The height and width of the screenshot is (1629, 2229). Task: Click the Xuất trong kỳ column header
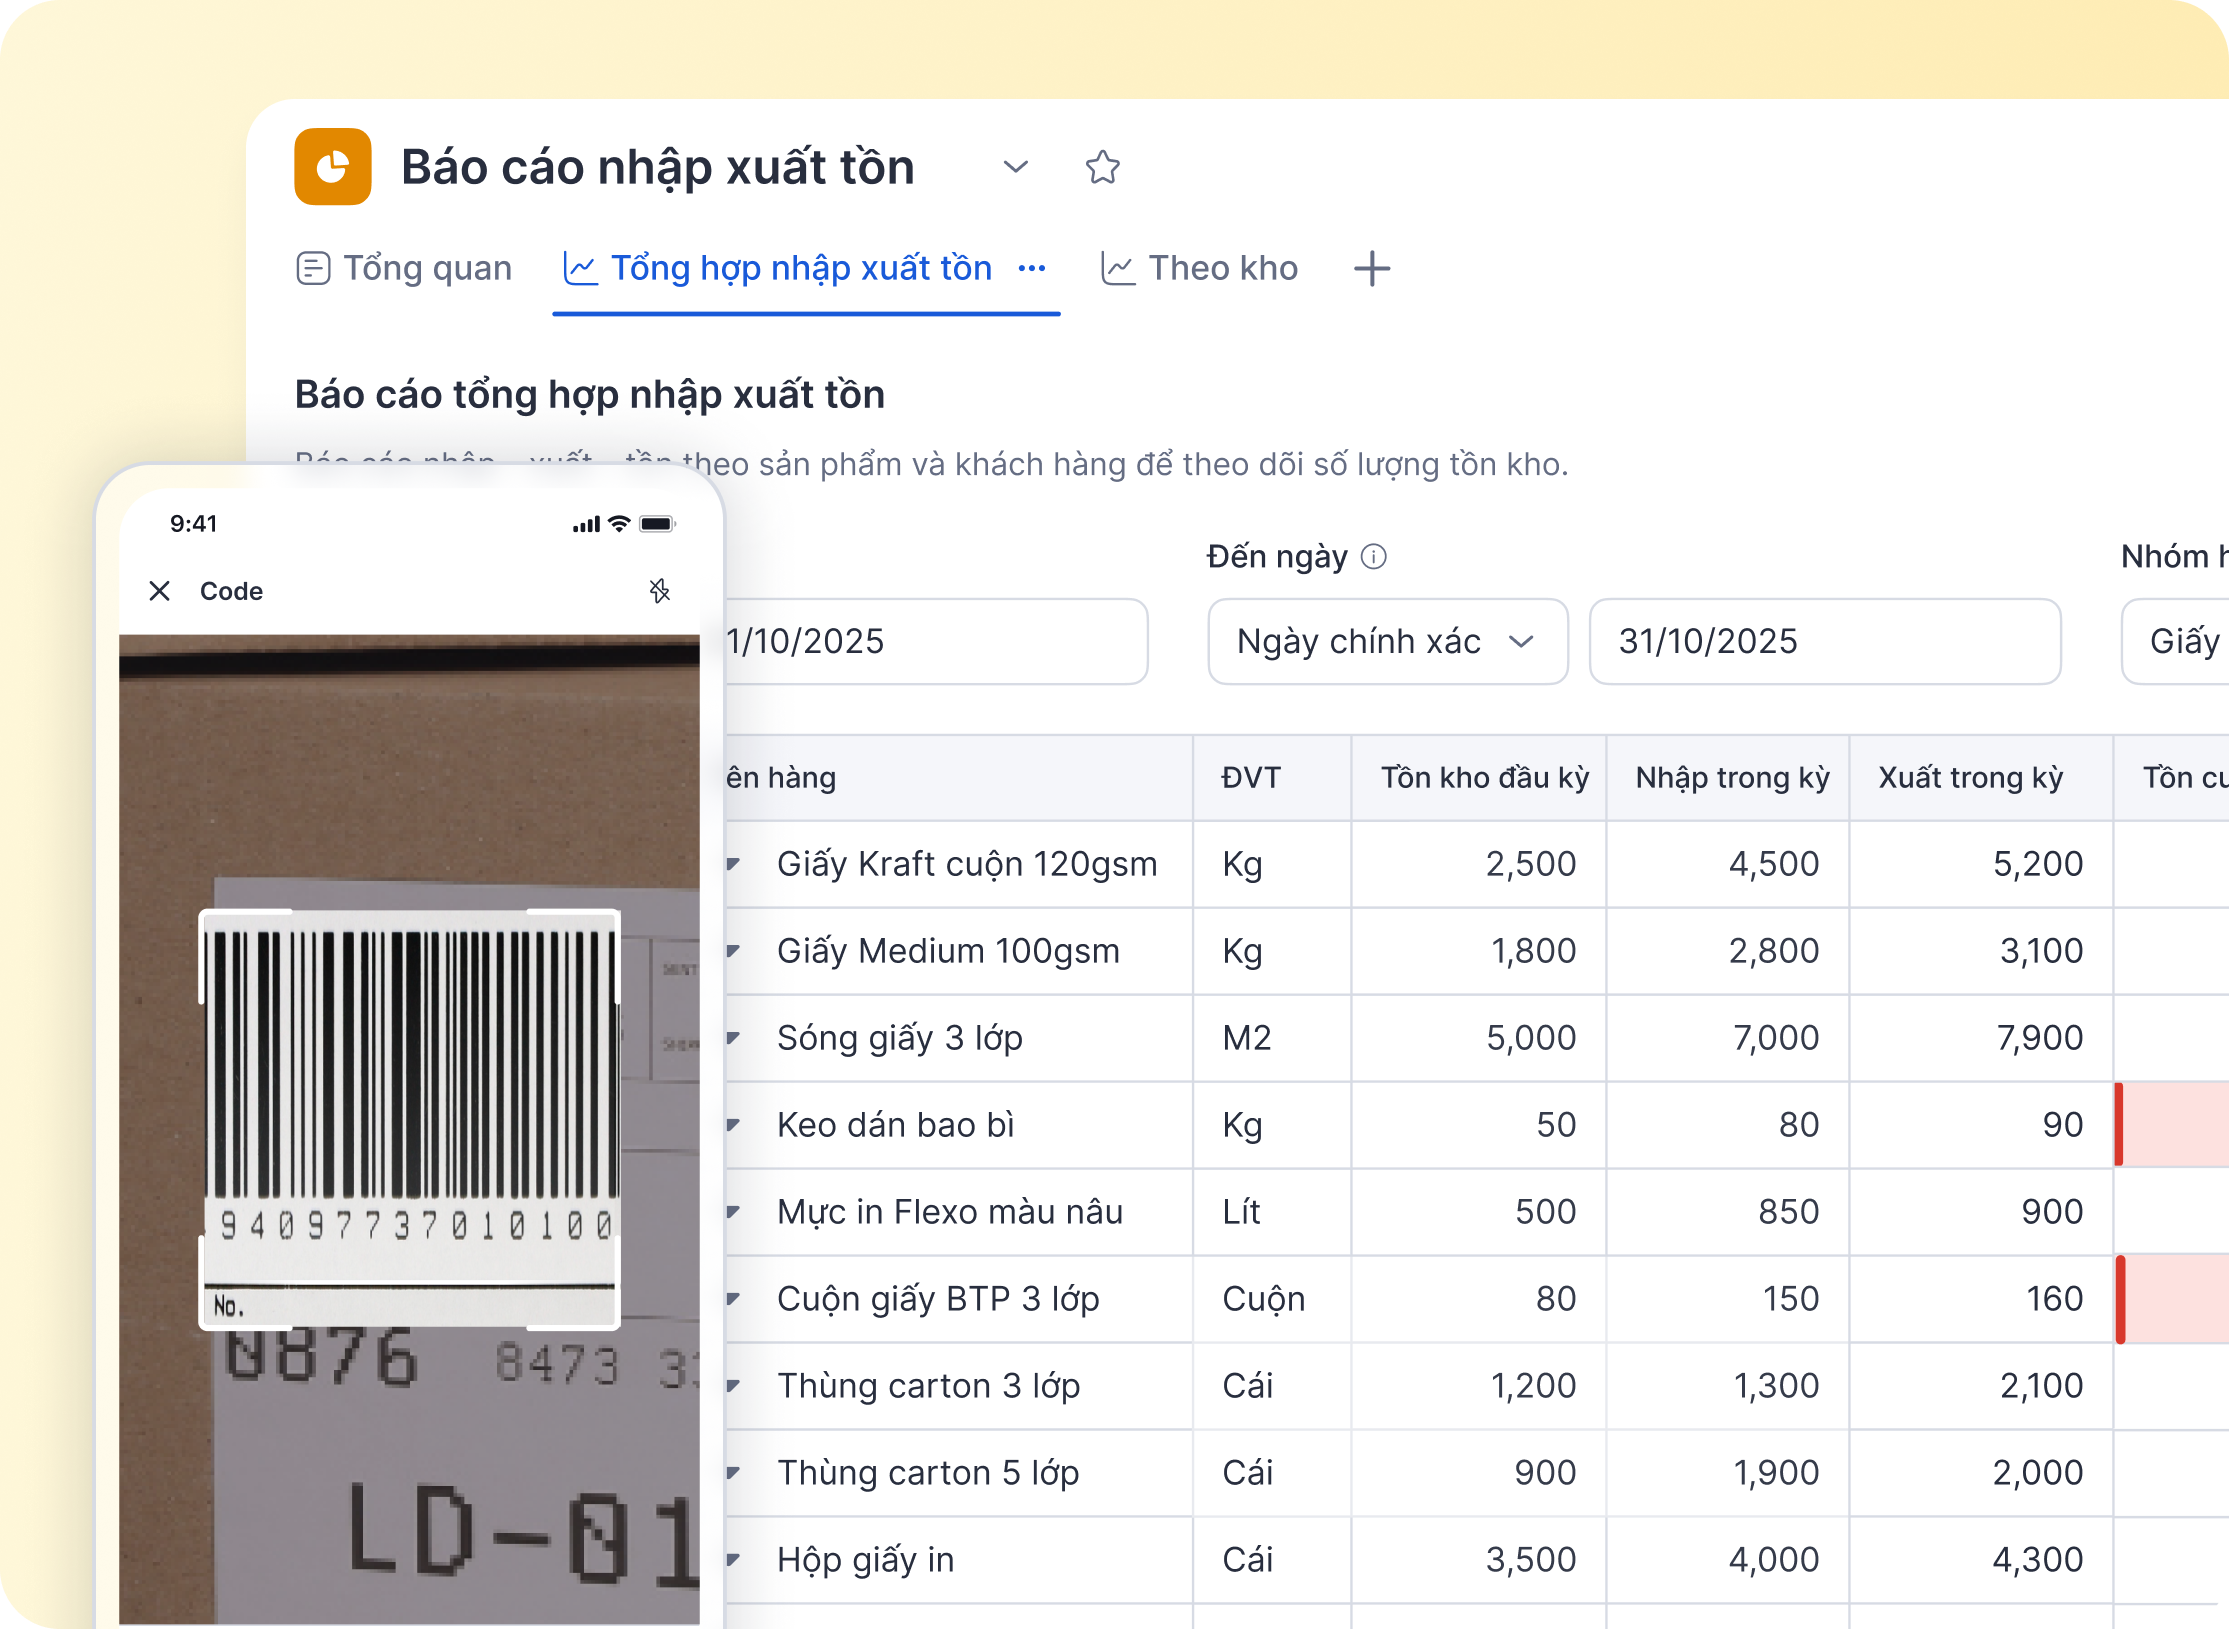[x=1970, y=778]
